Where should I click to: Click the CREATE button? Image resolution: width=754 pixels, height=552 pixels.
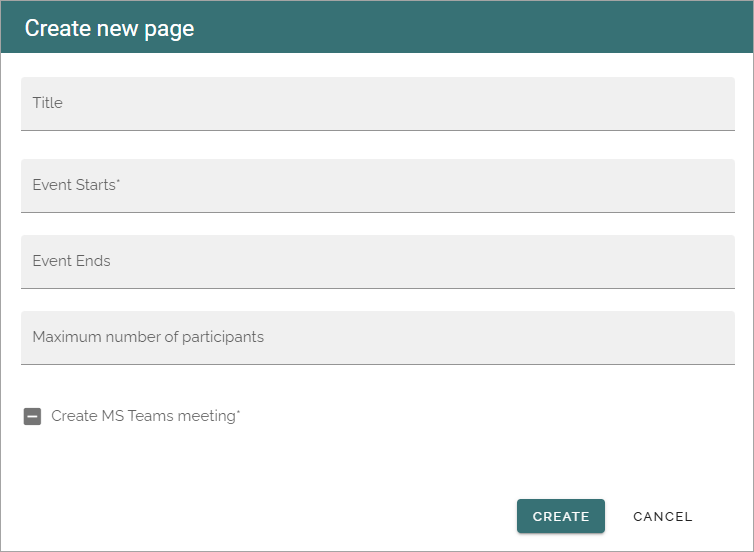561,516
